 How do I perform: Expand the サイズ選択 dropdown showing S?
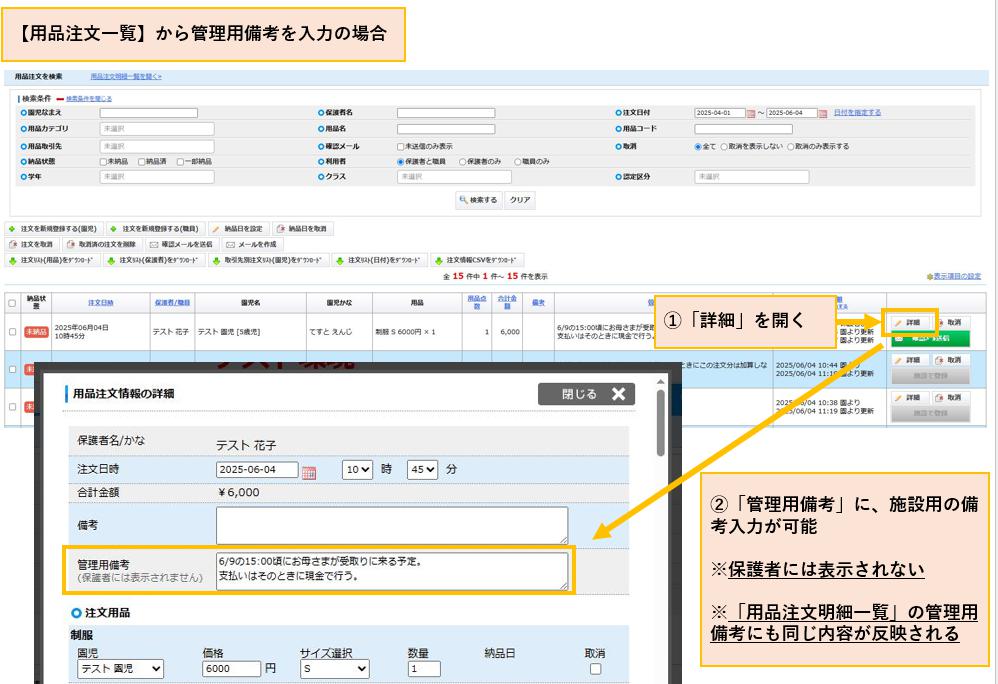(x=334, y=669)
